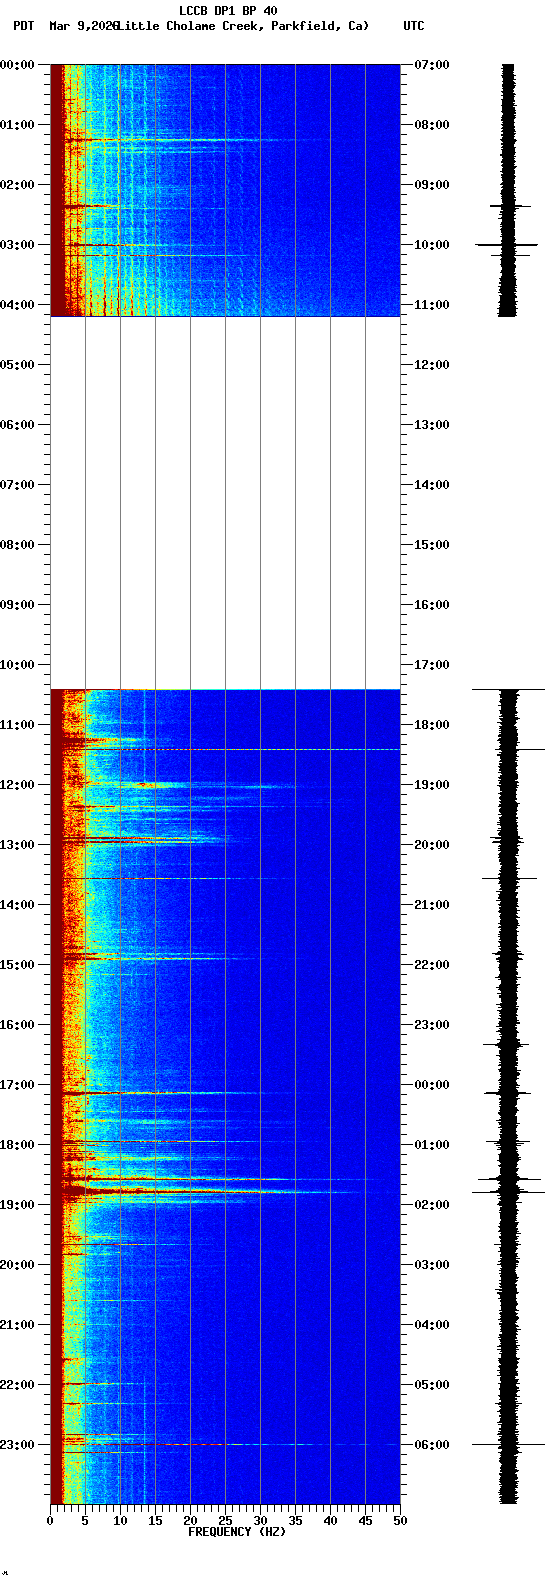Click the 11:00 label on the UTC axis
552x1584 pixels.
[432, 304]
